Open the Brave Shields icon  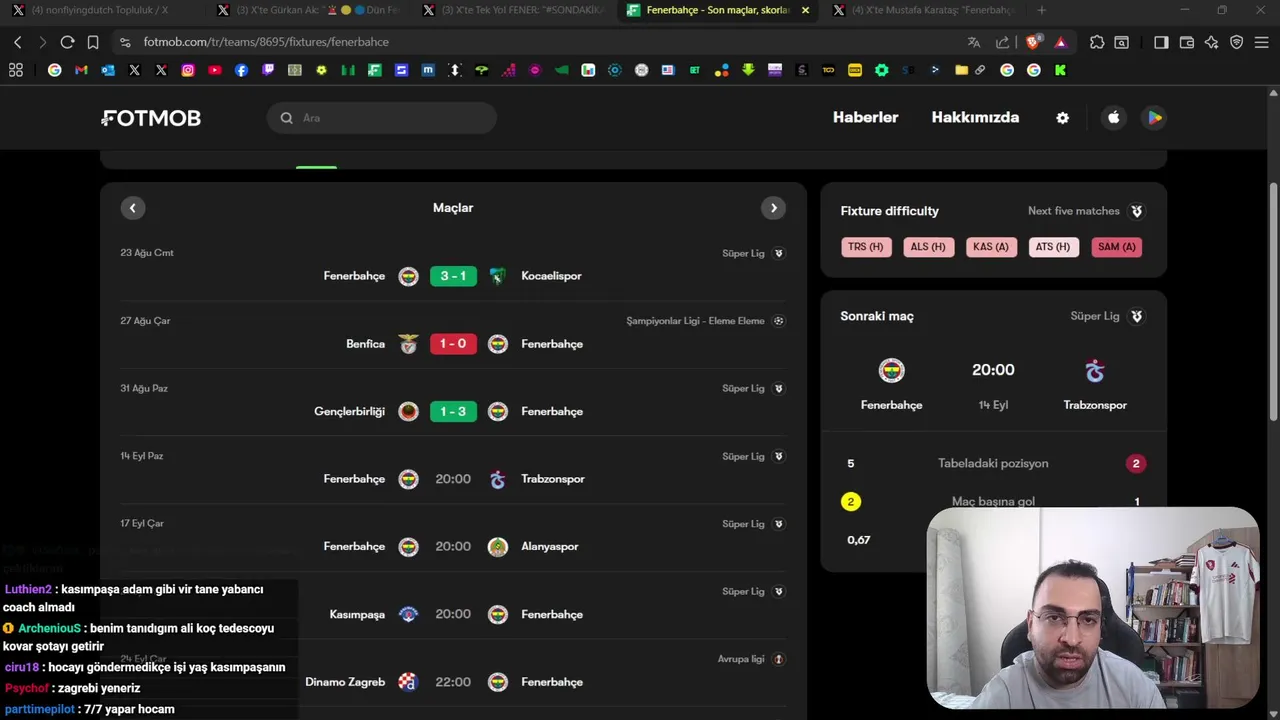pyautogui.click(x=1034, y=42)
